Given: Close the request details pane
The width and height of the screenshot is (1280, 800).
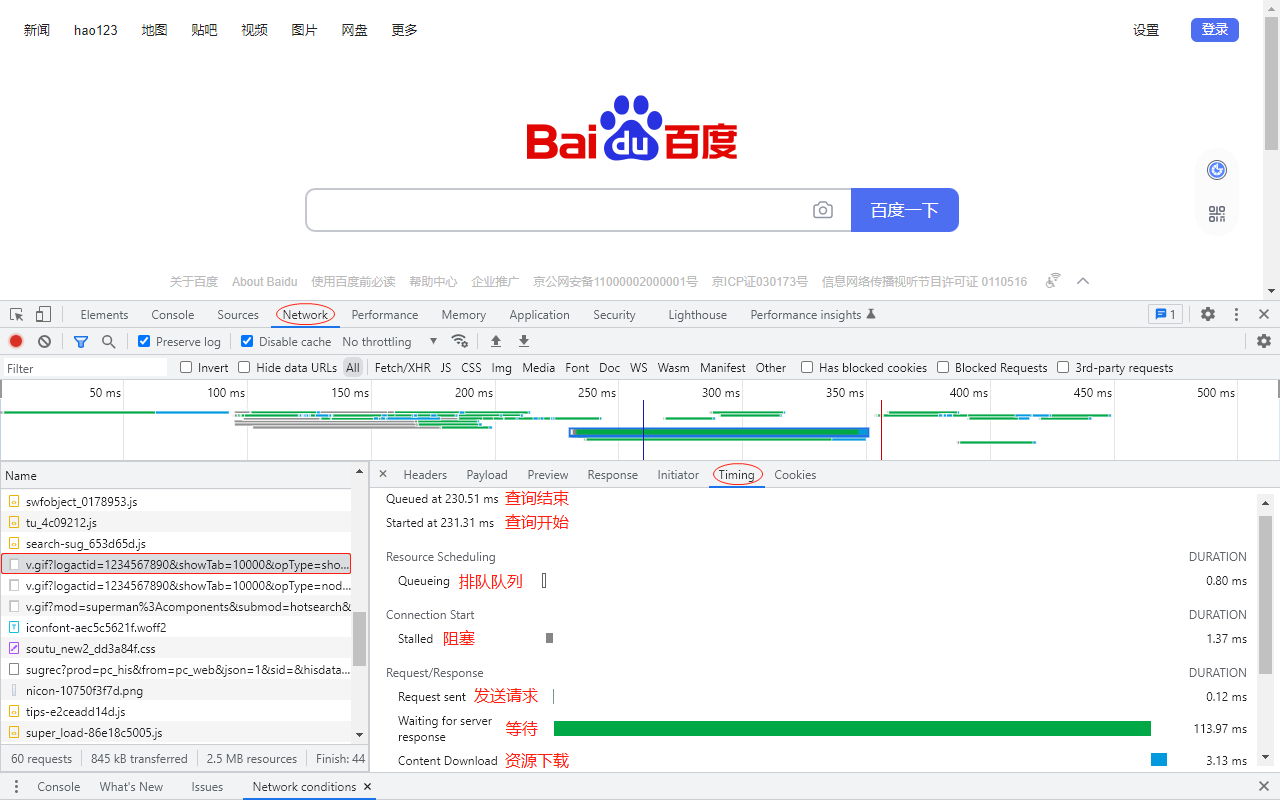Looking at the screenshot, I should [383, 474].
